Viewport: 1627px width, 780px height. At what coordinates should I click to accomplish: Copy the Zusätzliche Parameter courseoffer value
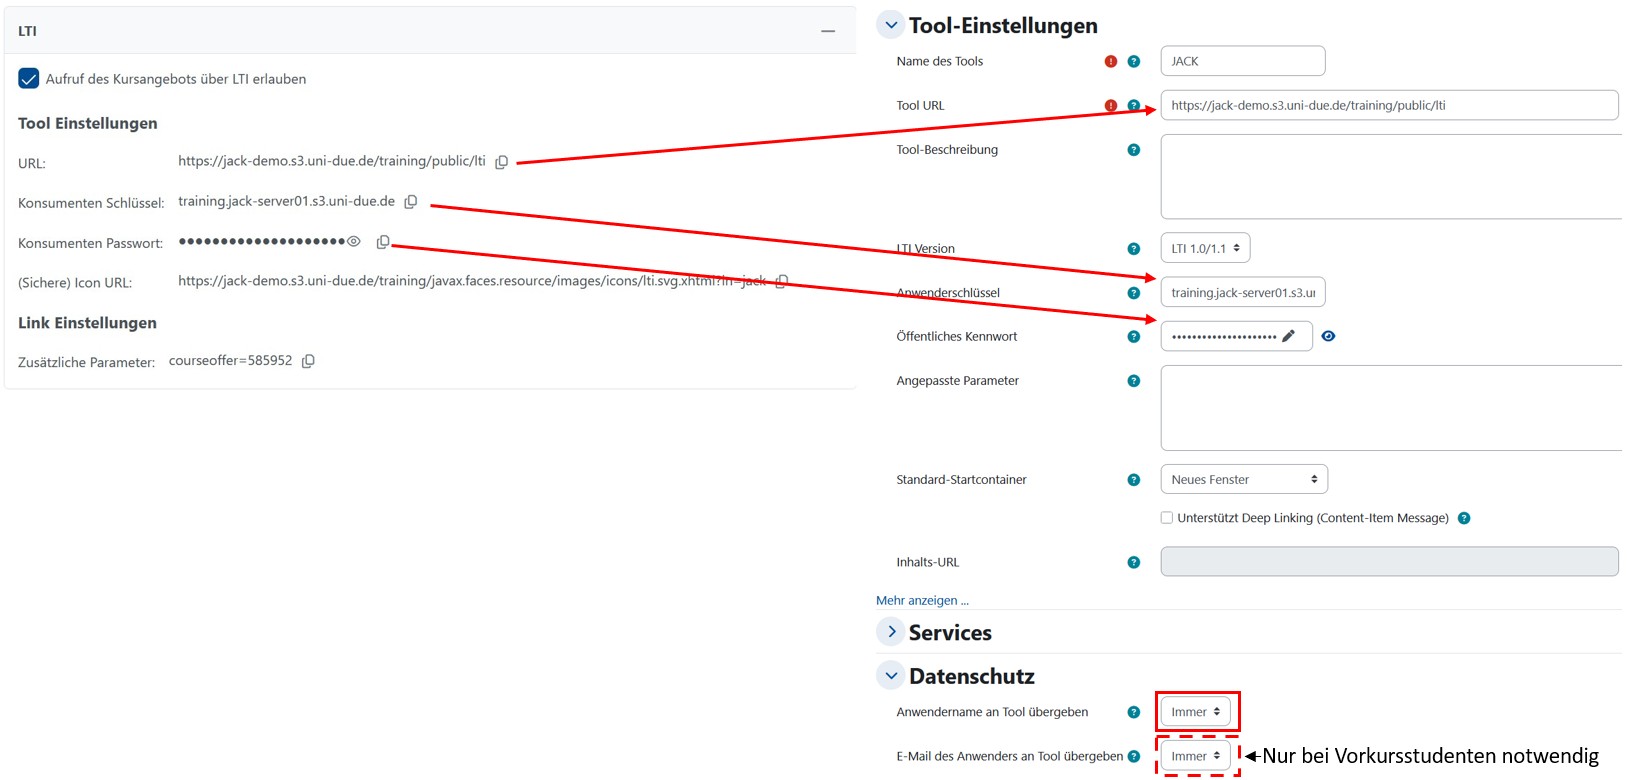[308, 361]
